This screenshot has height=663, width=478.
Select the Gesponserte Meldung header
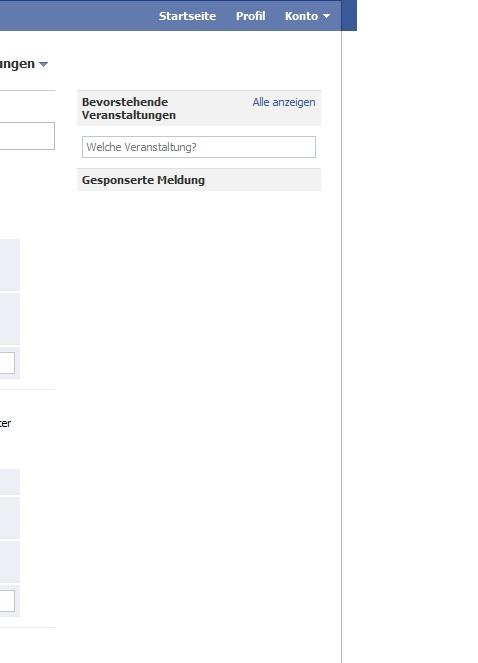coord(143,180)
